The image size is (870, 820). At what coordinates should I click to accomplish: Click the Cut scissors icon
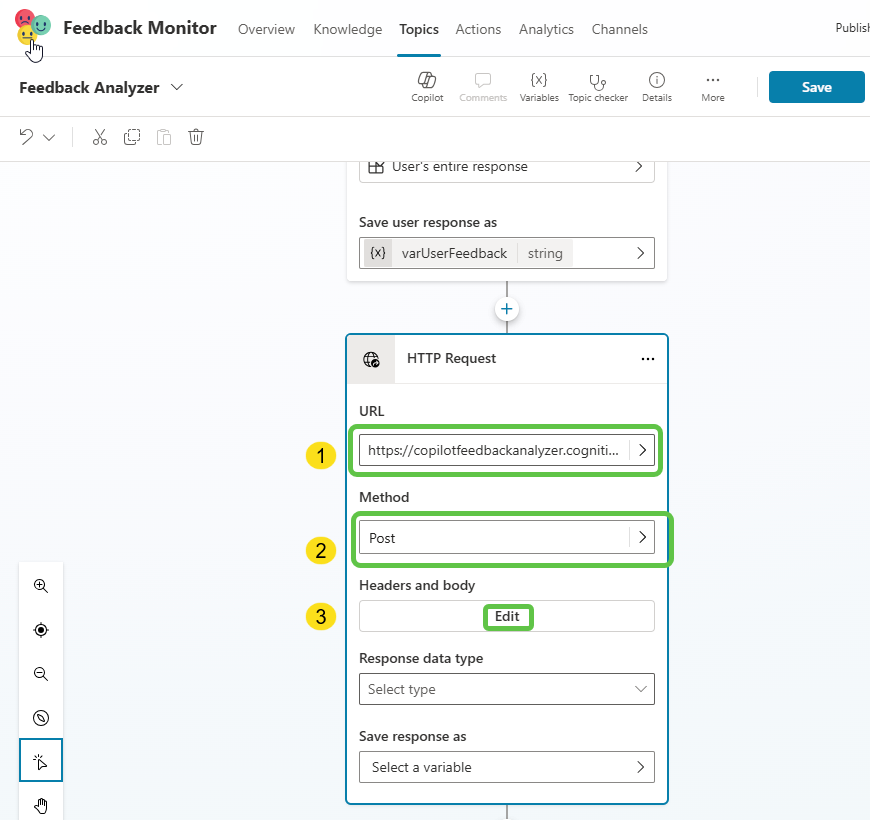point(99,137)
